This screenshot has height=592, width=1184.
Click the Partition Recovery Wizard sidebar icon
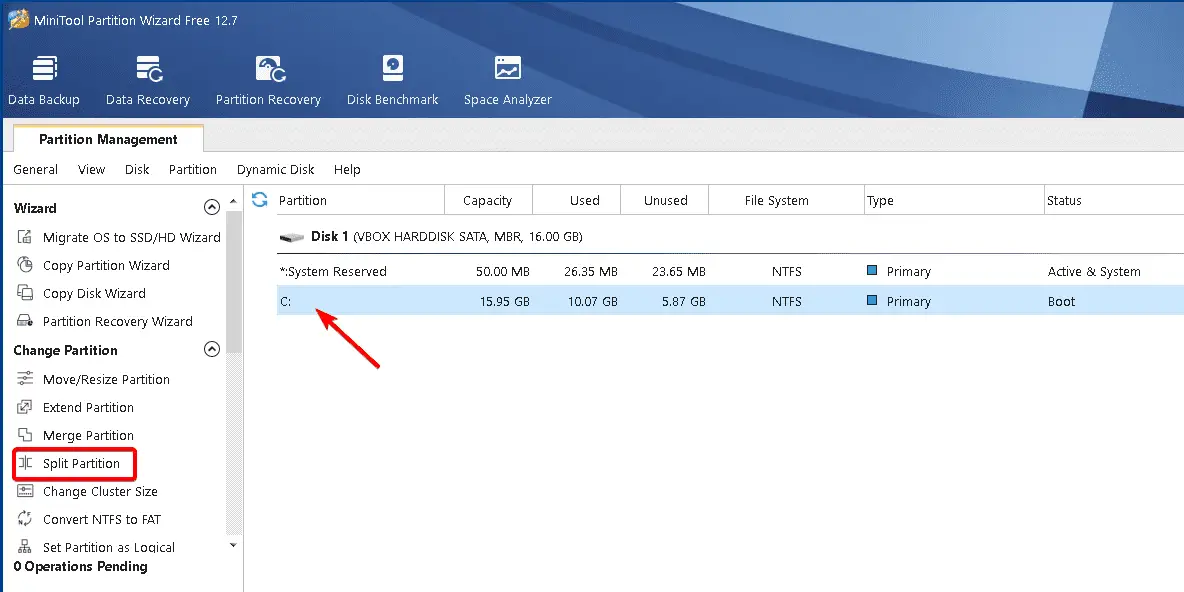[25, 321]
